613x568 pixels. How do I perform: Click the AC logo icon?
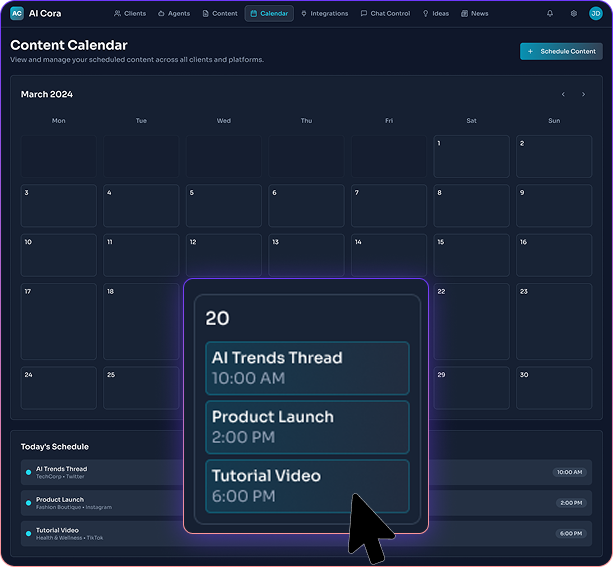point(17,14)
